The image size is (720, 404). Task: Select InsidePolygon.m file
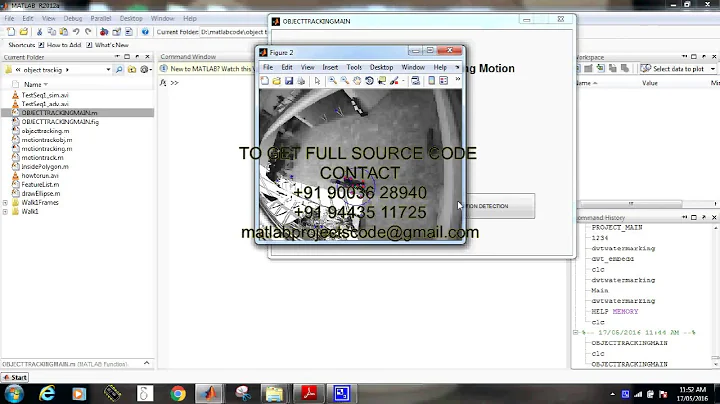click(x=45, y=167)
